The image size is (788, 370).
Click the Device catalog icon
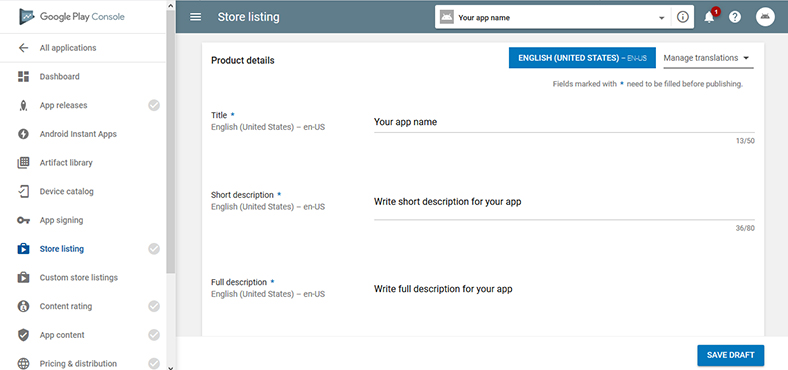click(x=23, y=192)
